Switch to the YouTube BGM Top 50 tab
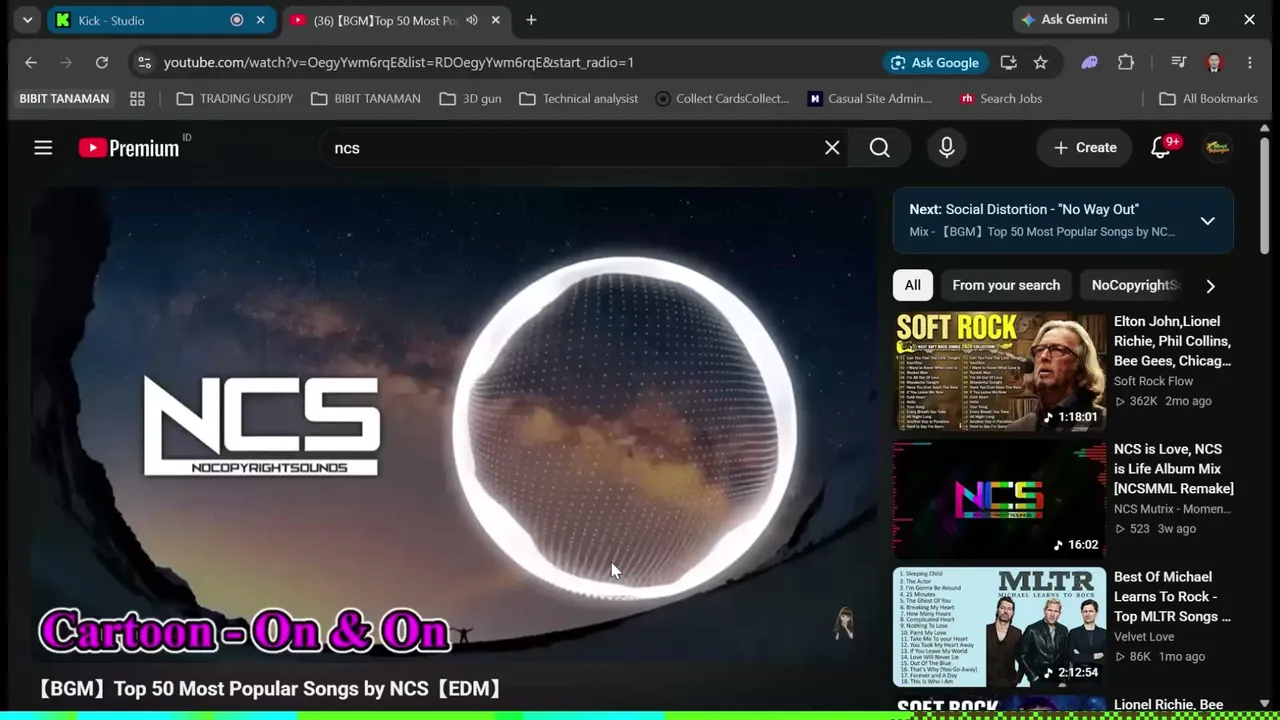Screen dimensions: 1280x720 395,20
